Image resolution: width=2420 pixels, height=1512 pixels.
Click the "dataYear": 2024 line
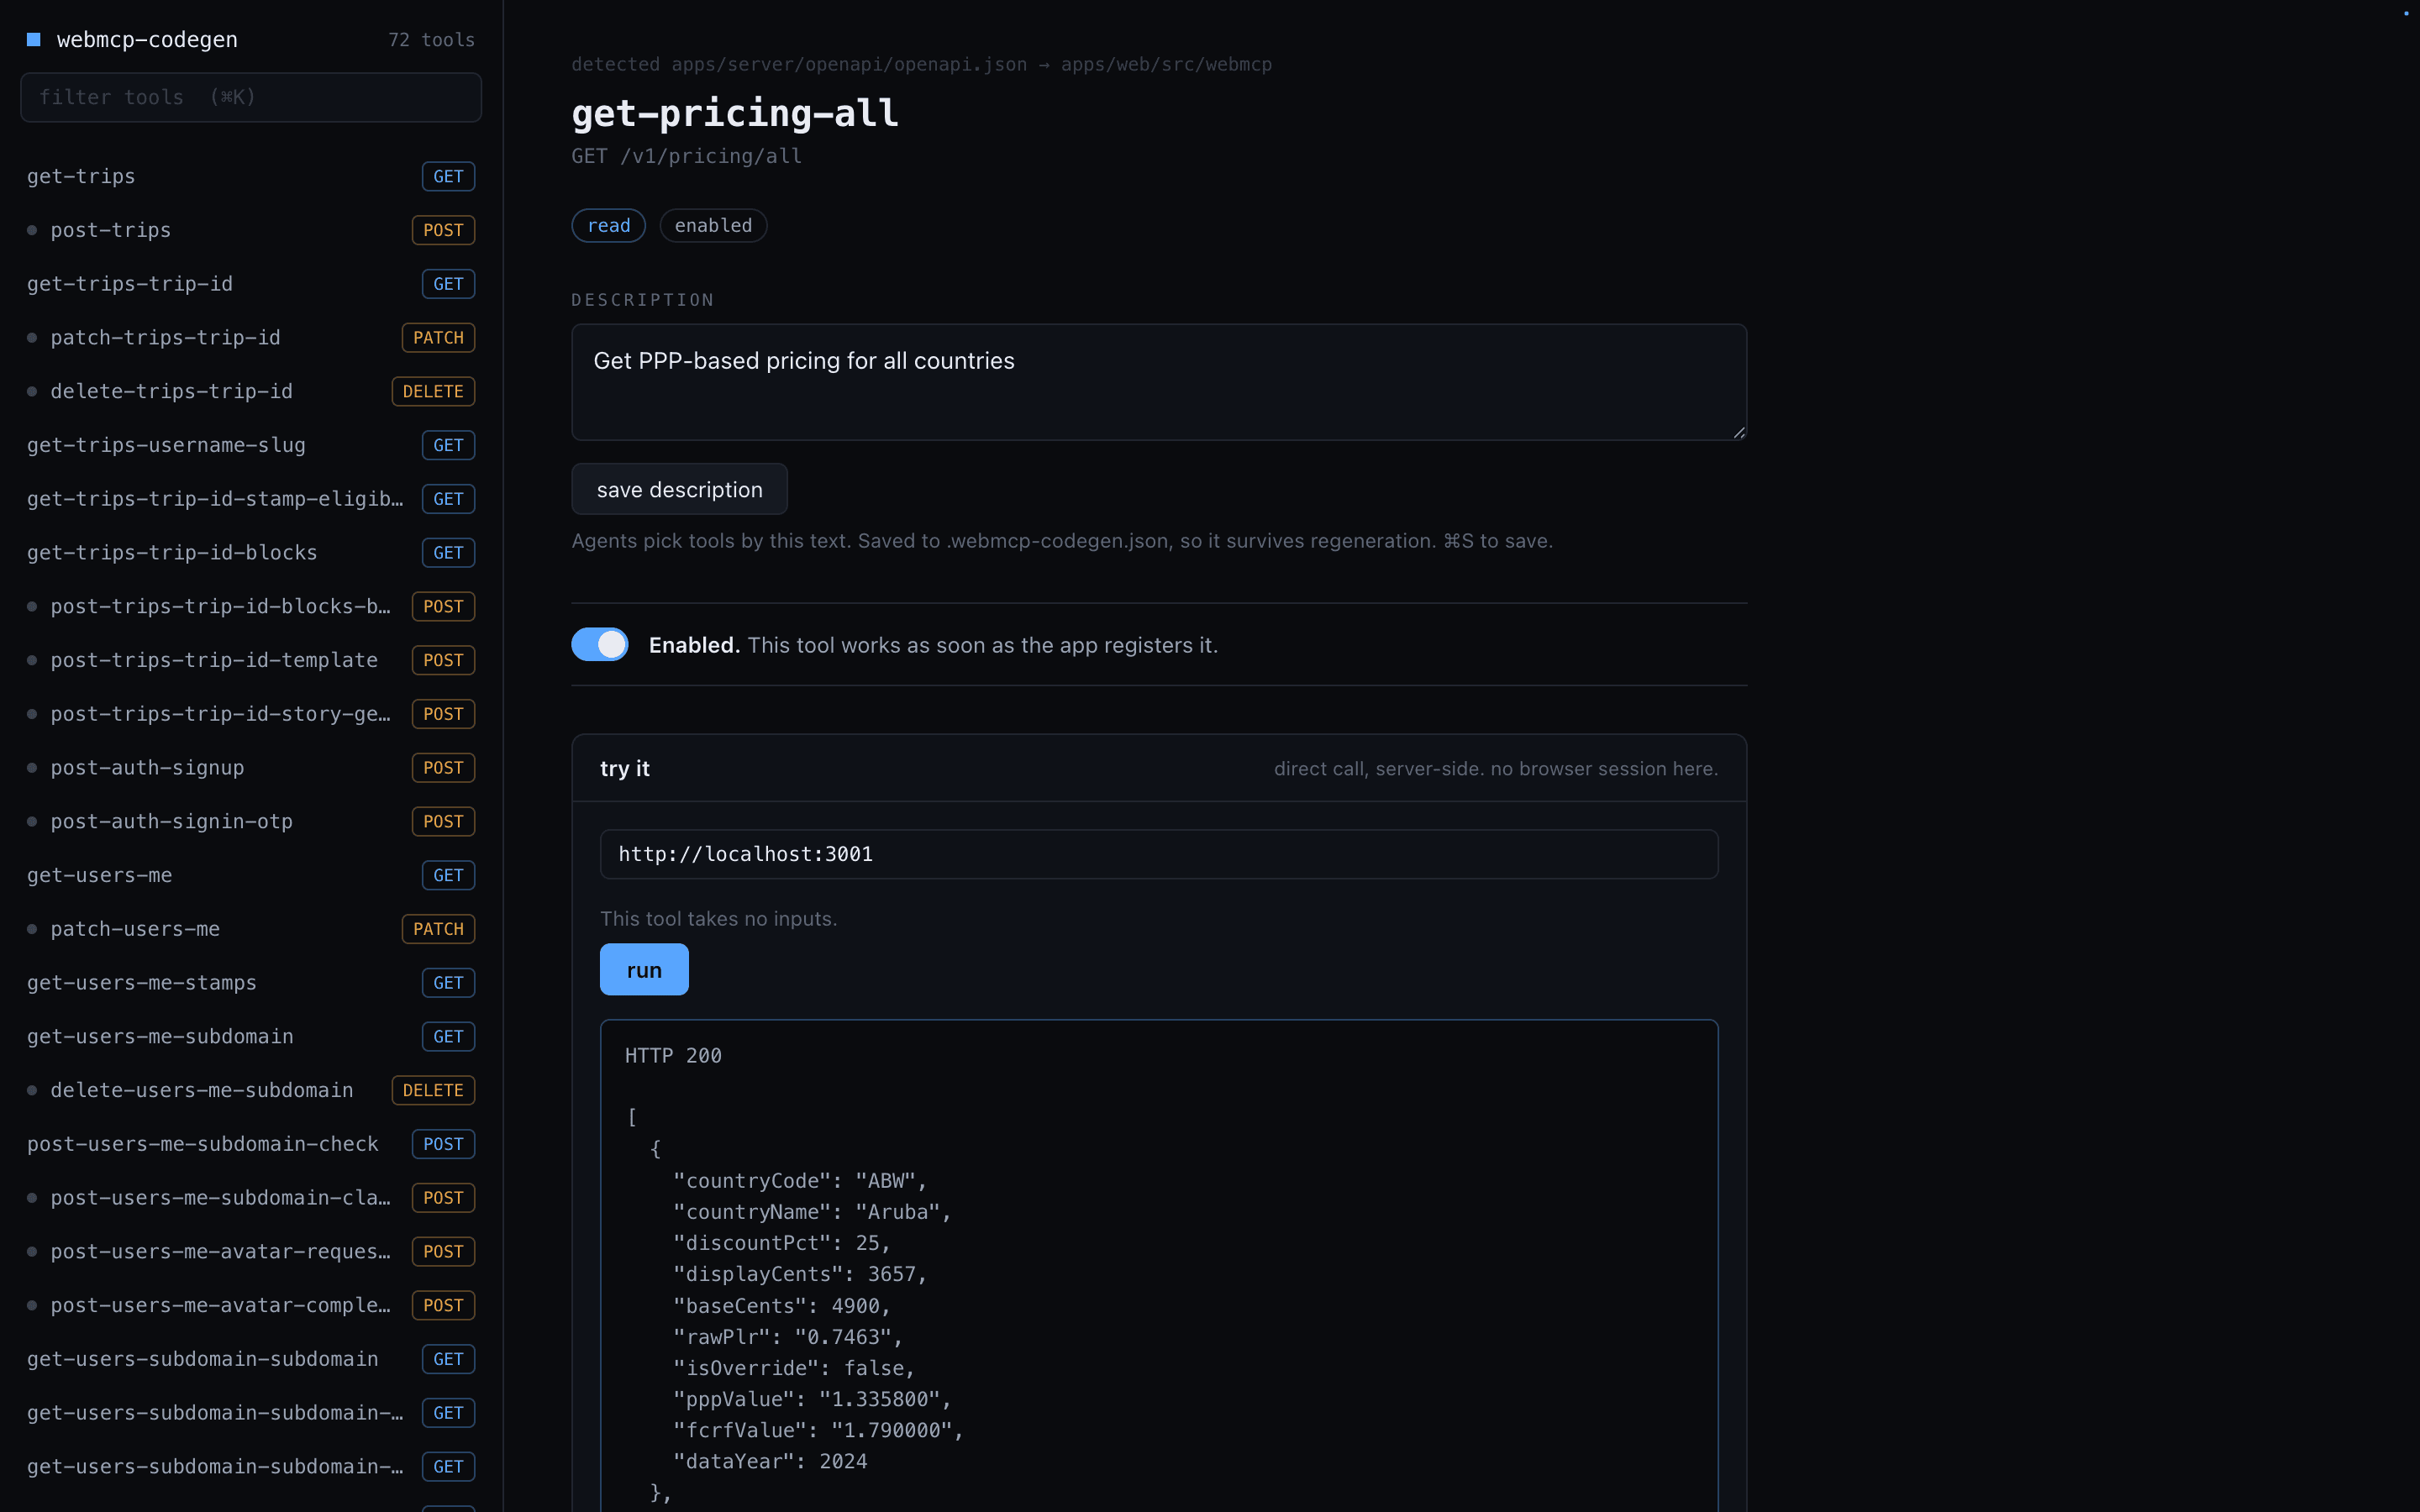pos(770,1462)
